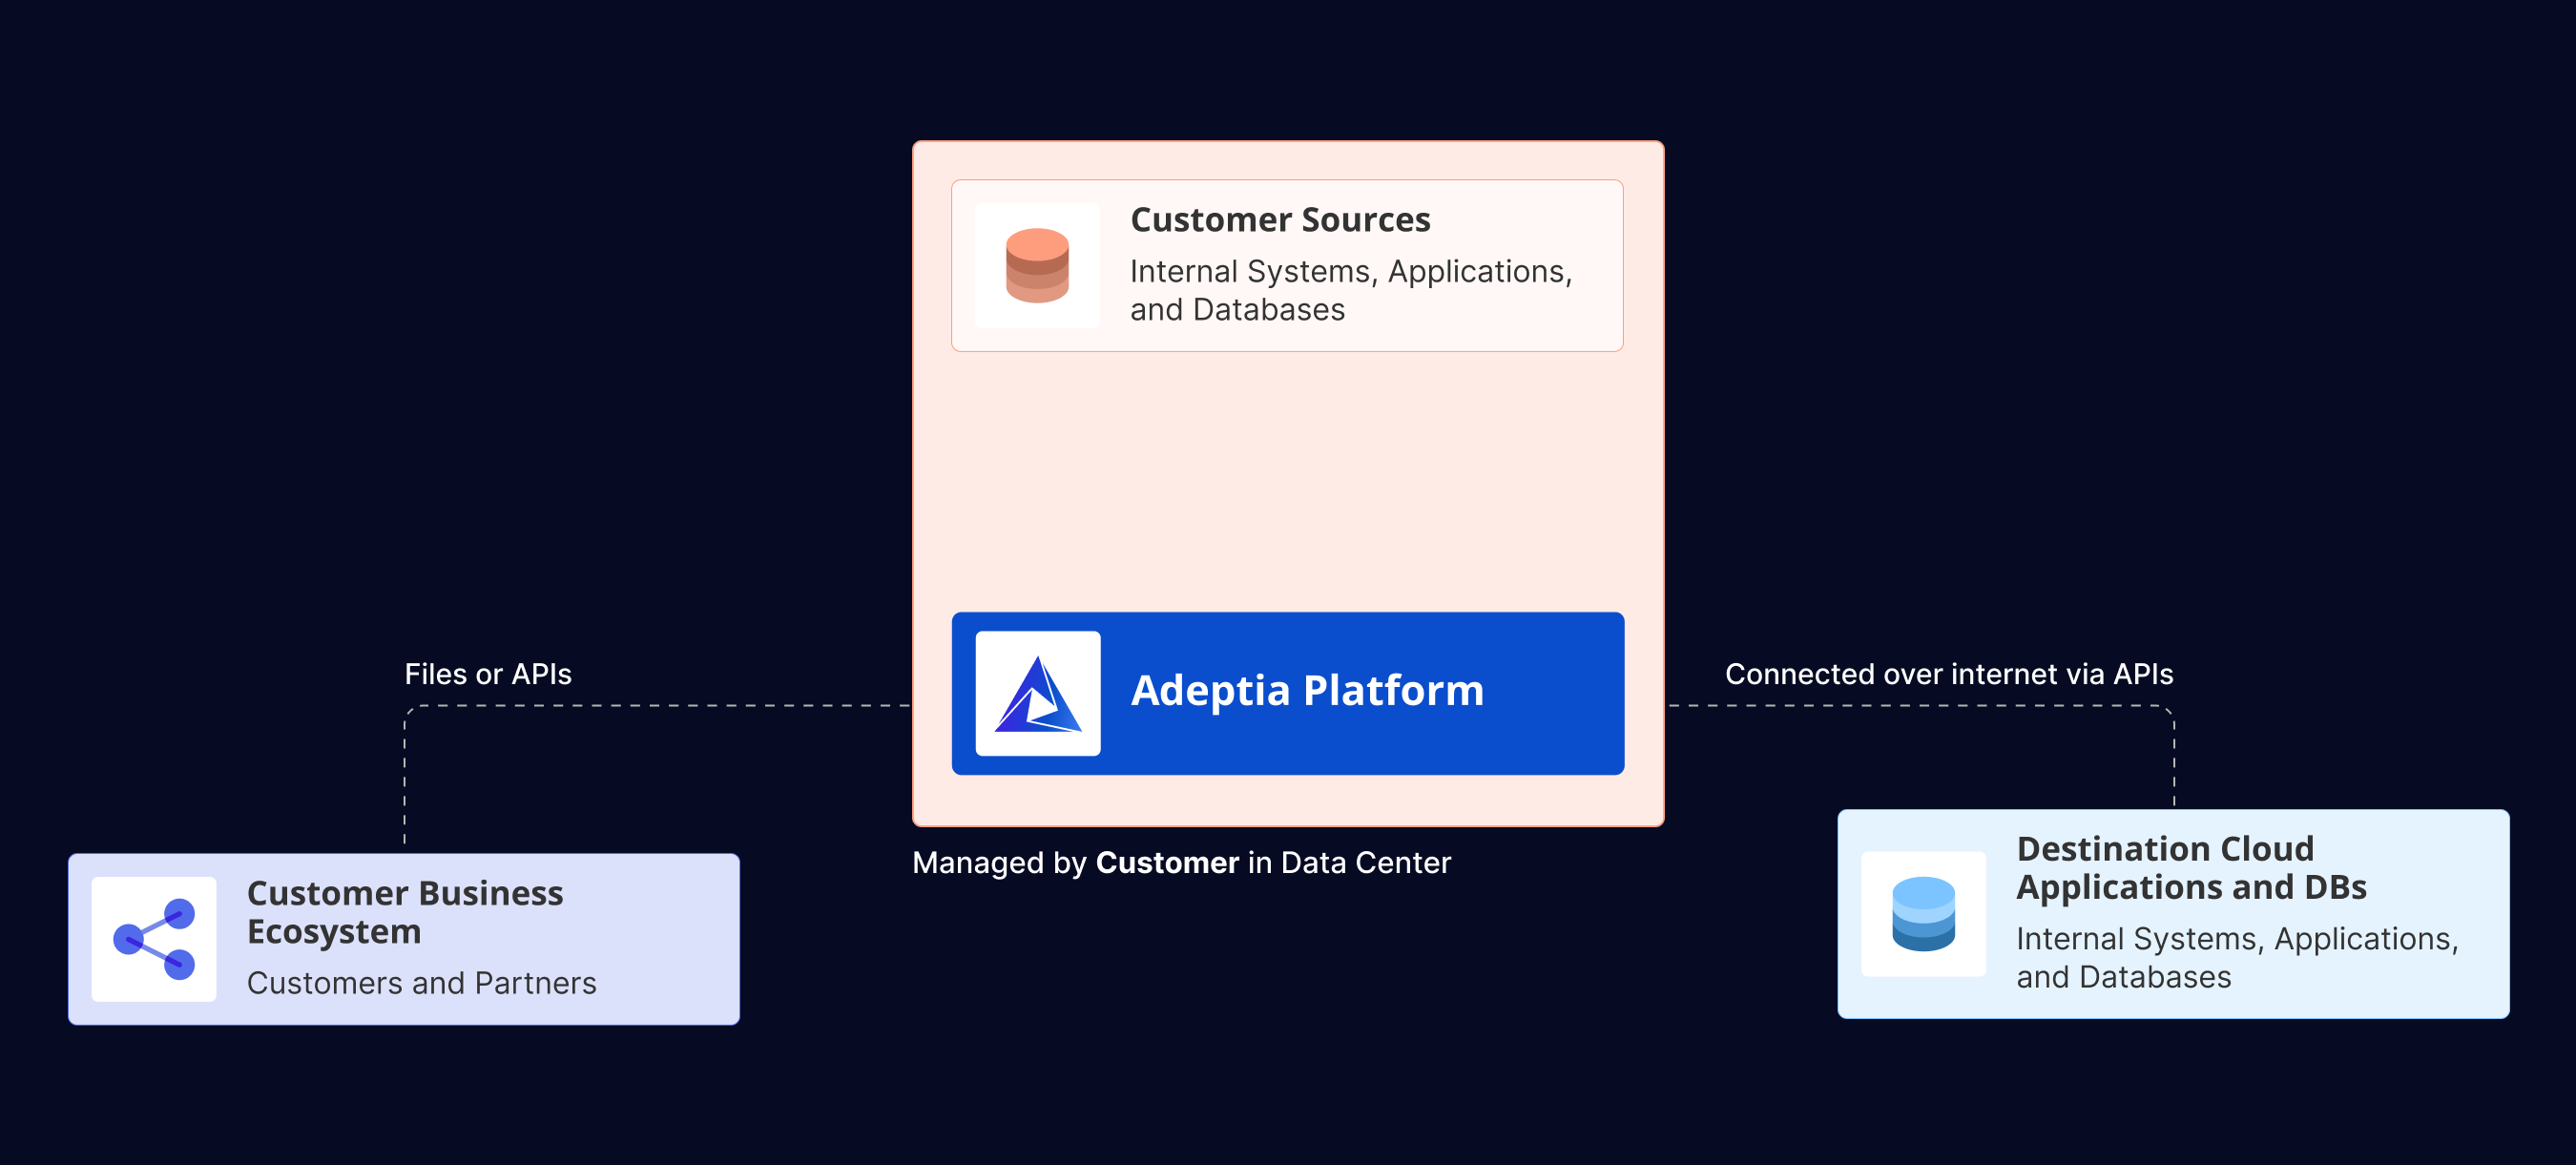Viewport: 2576px width, 1165px height.
Task: Click the Customers and Partners subtitle
Action: click(421, 983)
